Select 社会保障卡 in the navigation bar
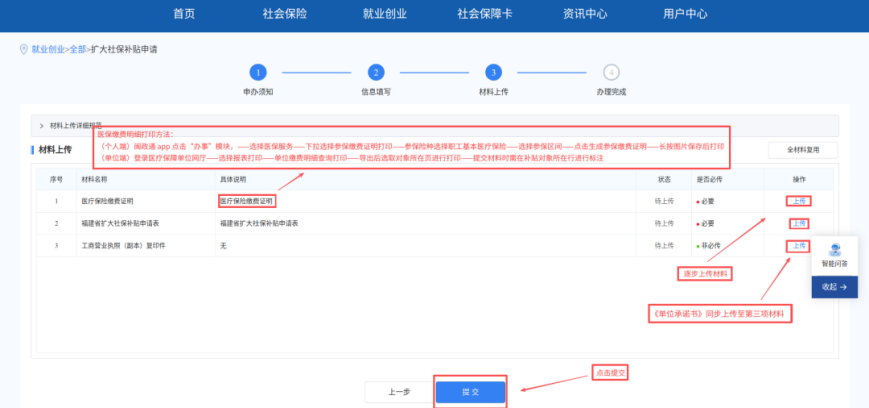The image size is (869, 408). pyautogui.click(x=486, y=14)
